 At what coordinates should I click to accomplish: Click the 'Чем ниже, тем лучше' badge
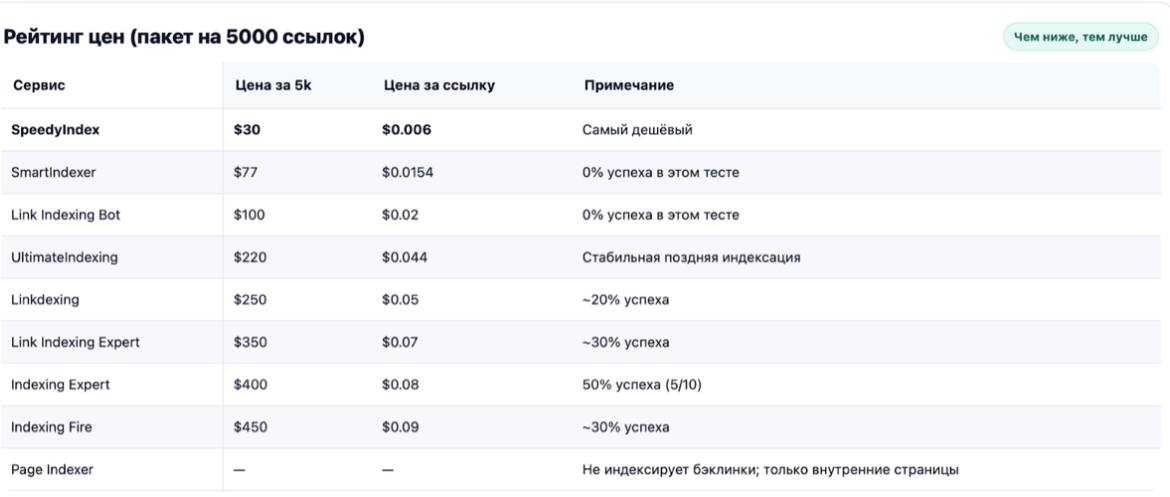(x=1080, y=37)
